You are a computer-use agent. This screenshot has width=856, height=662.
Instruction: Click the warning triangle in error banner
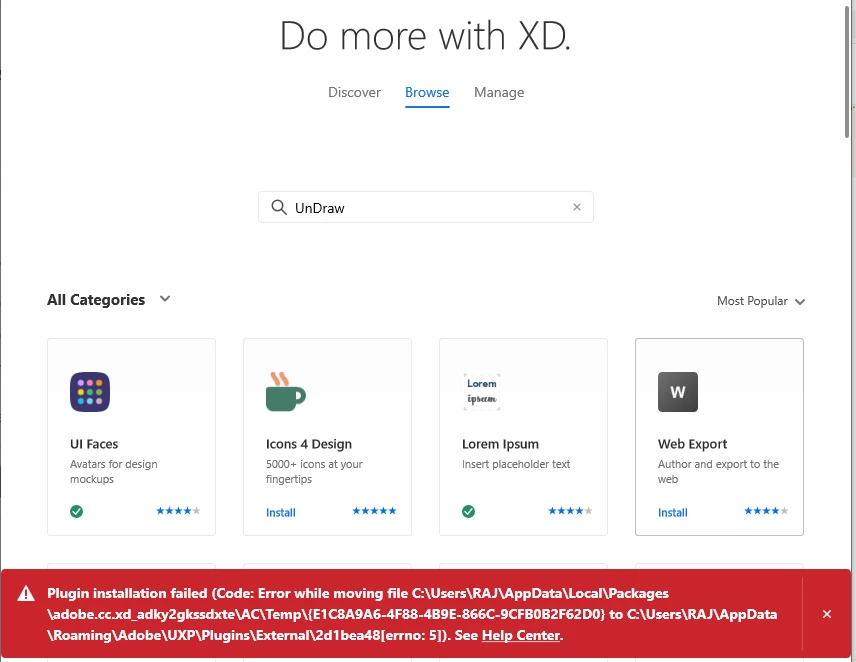[x=26, y=594]
